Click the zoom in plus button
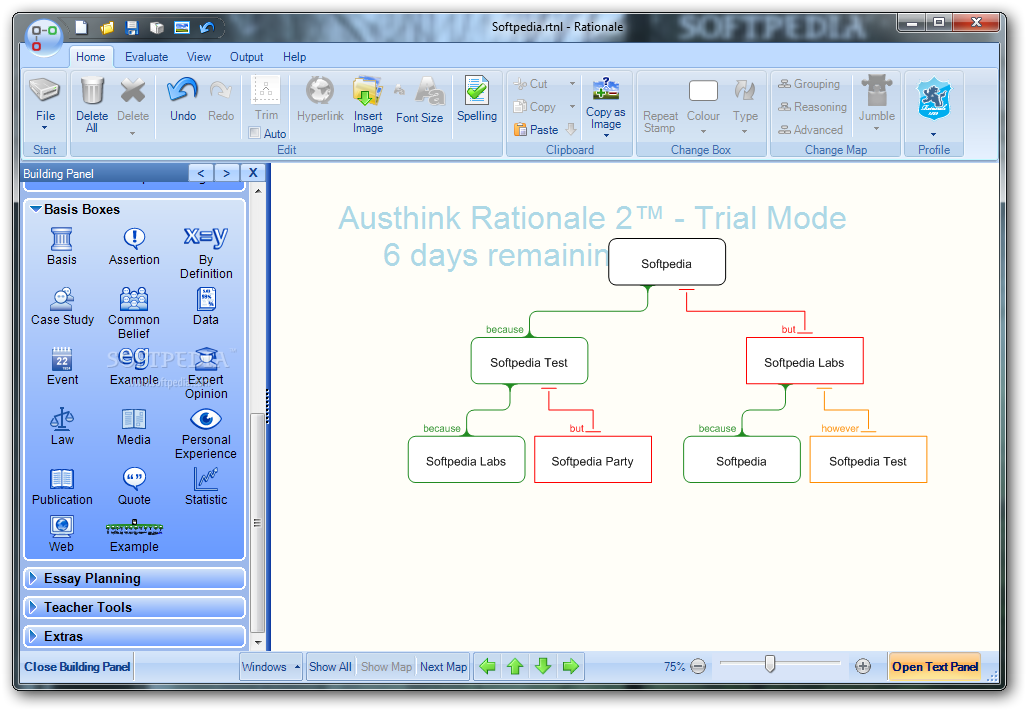Image resolution: width=1027 pixels, height=711 pixels. (x=863, y=666)
